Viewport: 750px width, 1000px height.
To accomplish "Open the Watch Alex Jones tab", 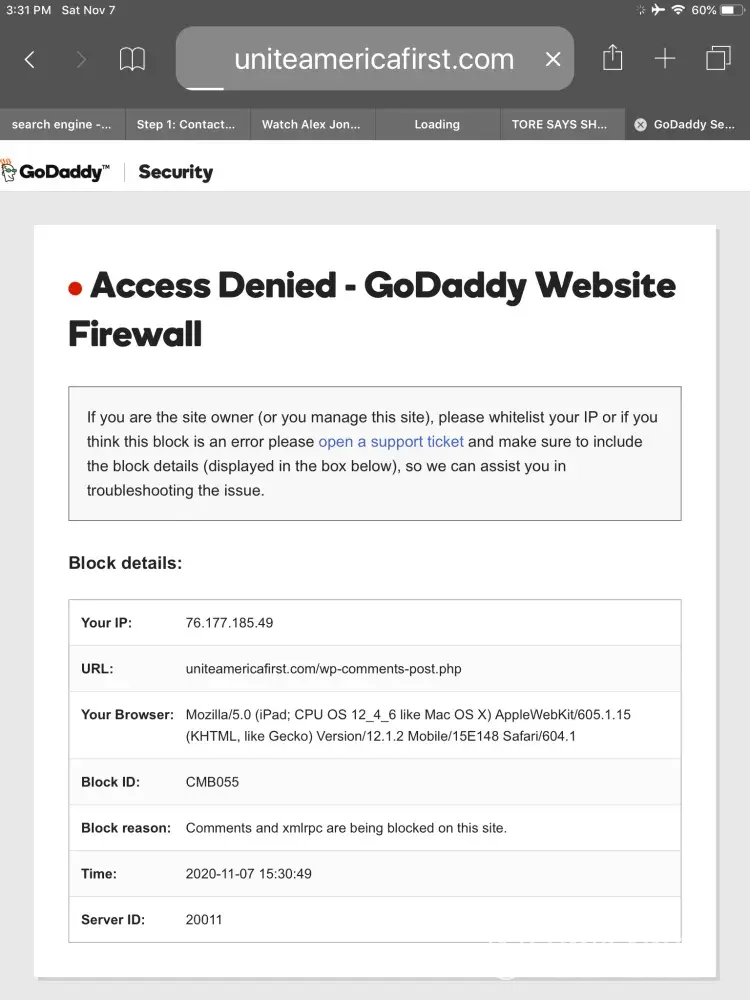I will [312, 125].
